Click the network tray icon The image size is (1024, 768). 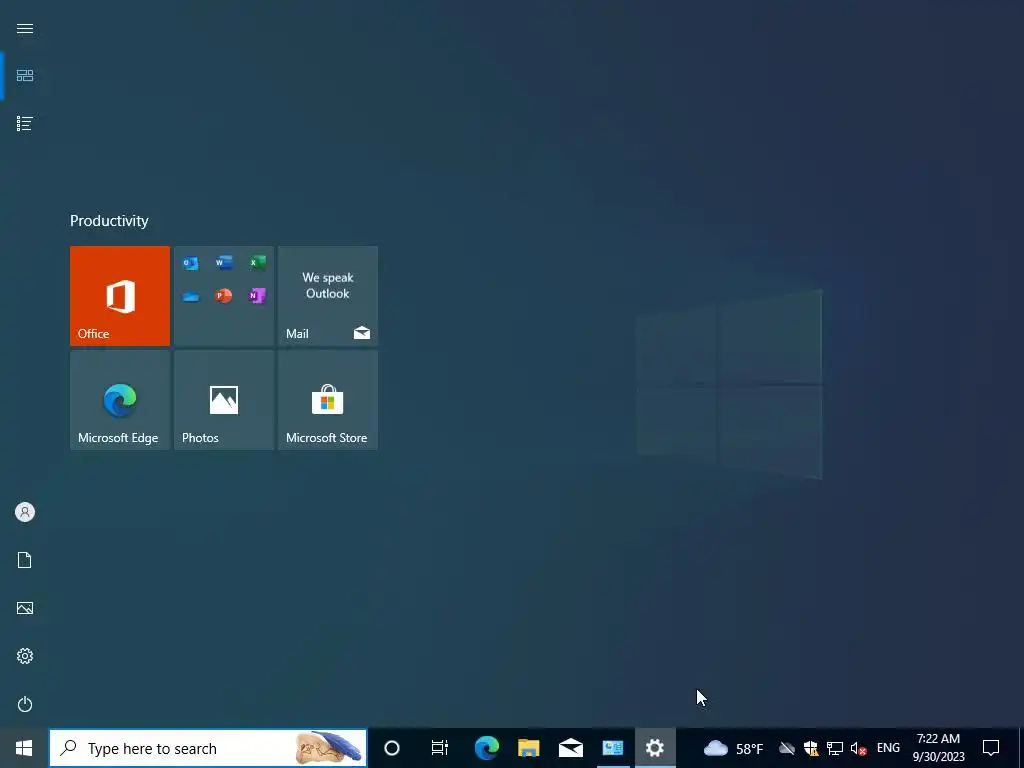(835, 748)
